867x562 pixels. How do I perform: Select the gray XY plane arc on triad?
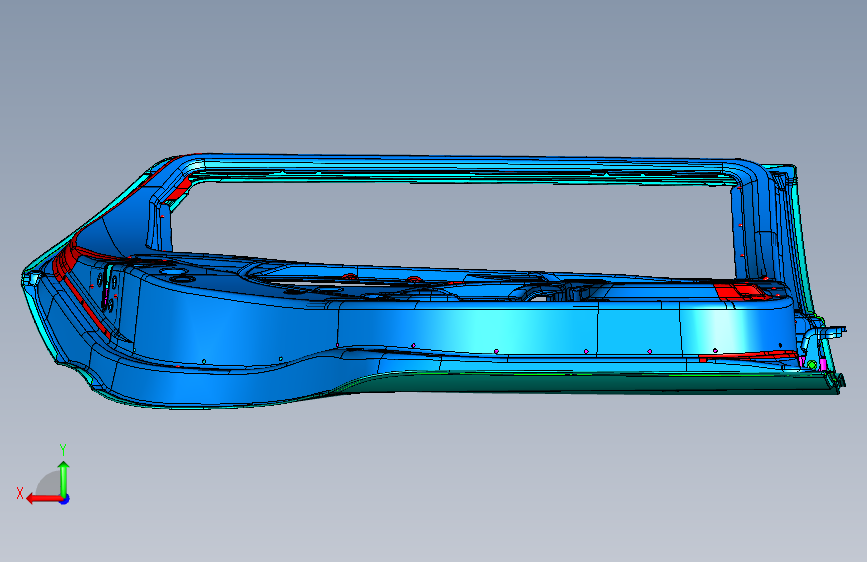click(49, 483)
